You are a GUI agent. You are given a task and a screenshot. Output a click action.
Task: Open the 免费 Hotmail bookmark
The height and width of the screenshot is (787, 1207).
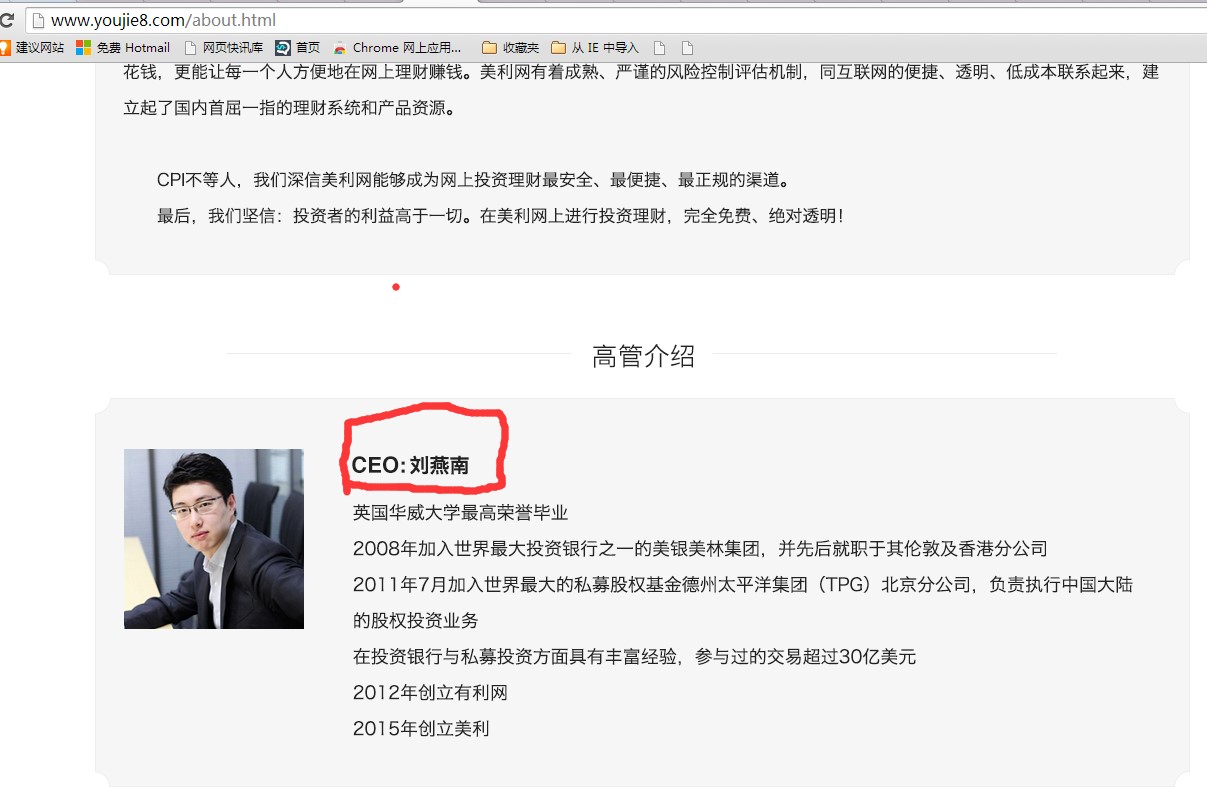pos(123,47)
